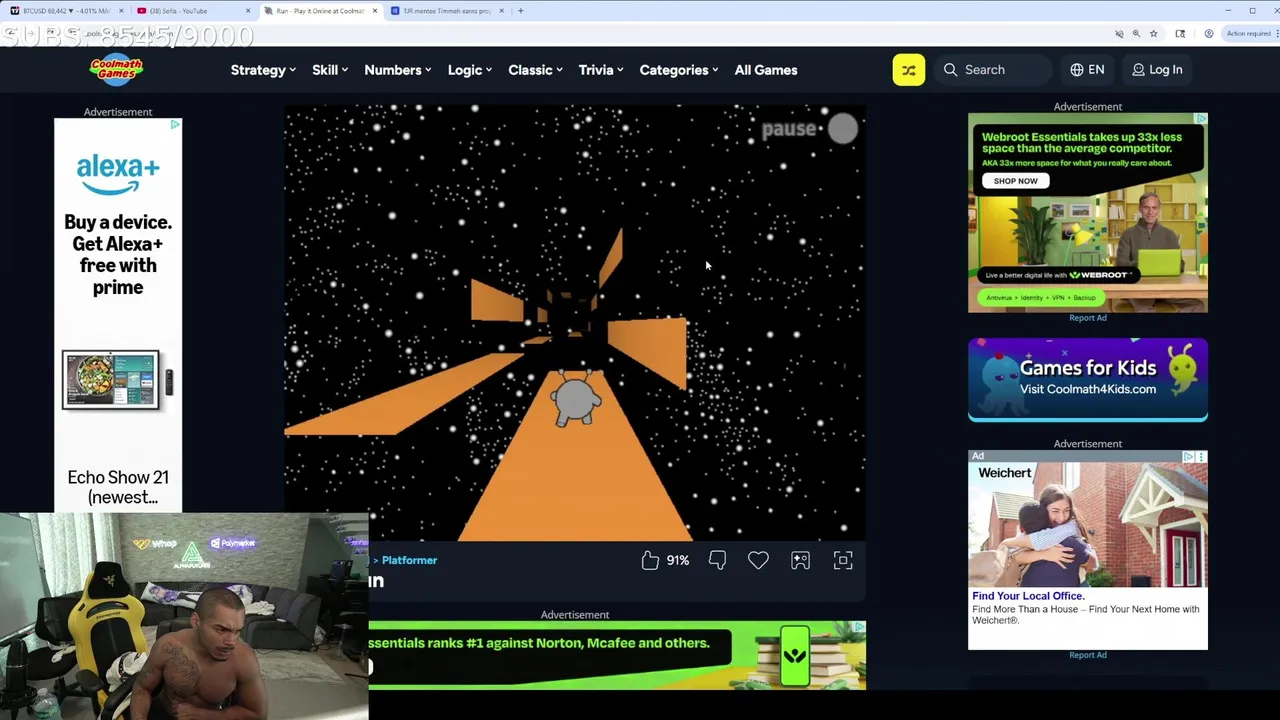Image resolution: width=1280 pixels, height=720 pixels.
Task: Click the Webroot bottom banner ad
Action: (x=617, y=655)
